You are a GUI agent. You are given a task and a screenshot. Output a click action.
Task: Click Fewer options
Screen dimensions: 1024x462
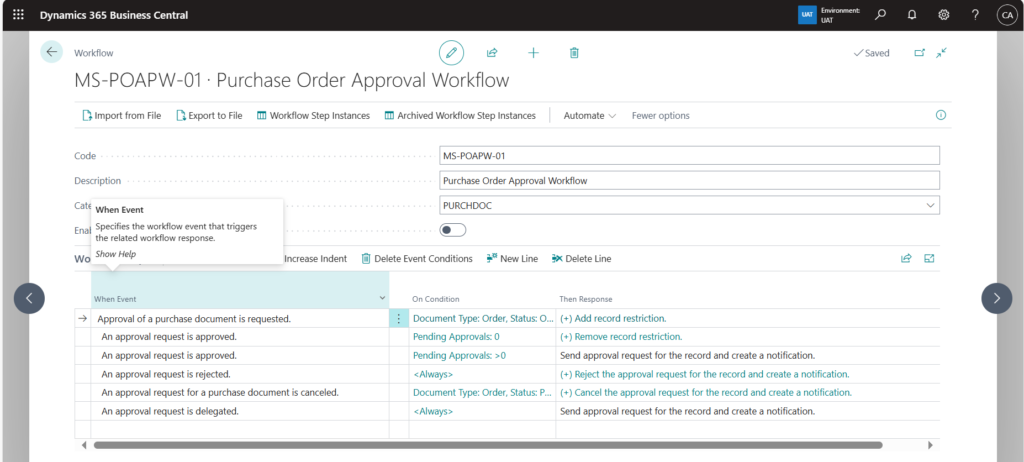[x=660, y=116]
